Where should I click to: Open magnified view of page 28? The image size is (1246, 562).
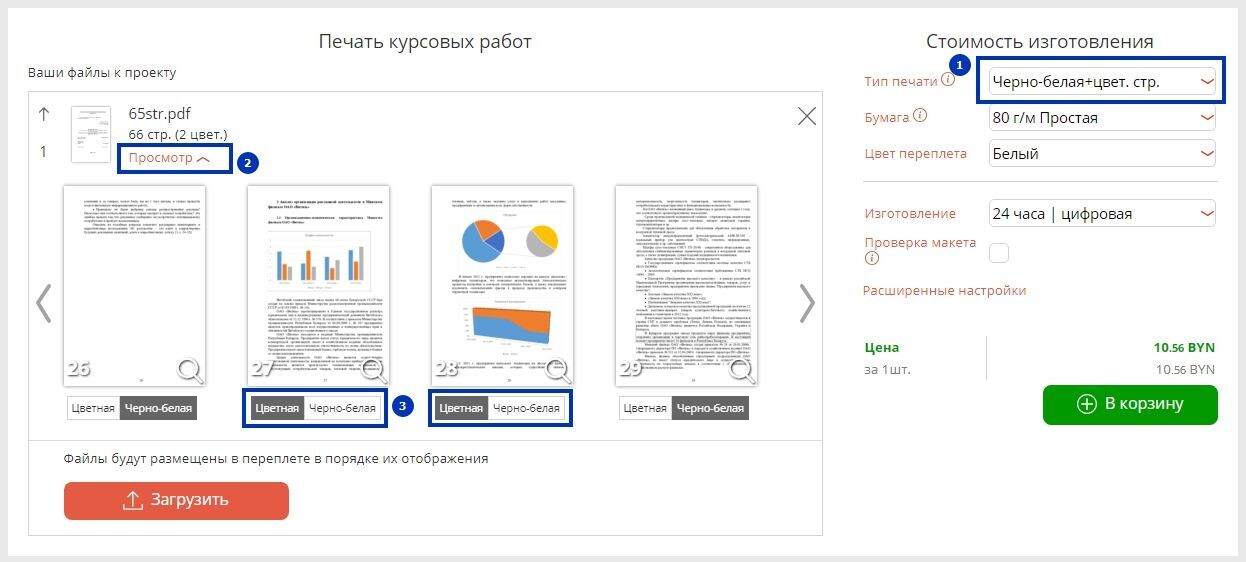(559, 371)
